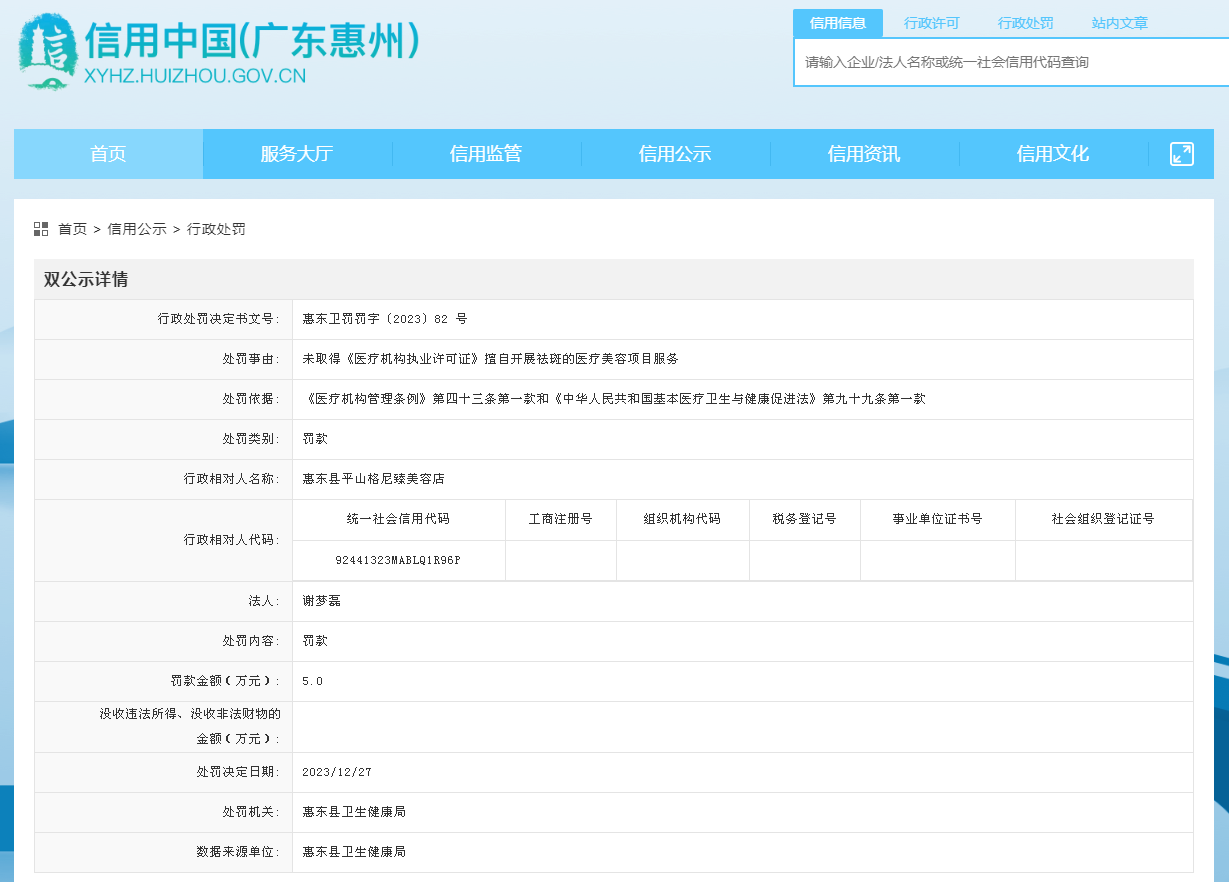This screenshot has width=1229, height=882.
Task: Click the 事业单位证书号 column header
Action: (938, 519)
